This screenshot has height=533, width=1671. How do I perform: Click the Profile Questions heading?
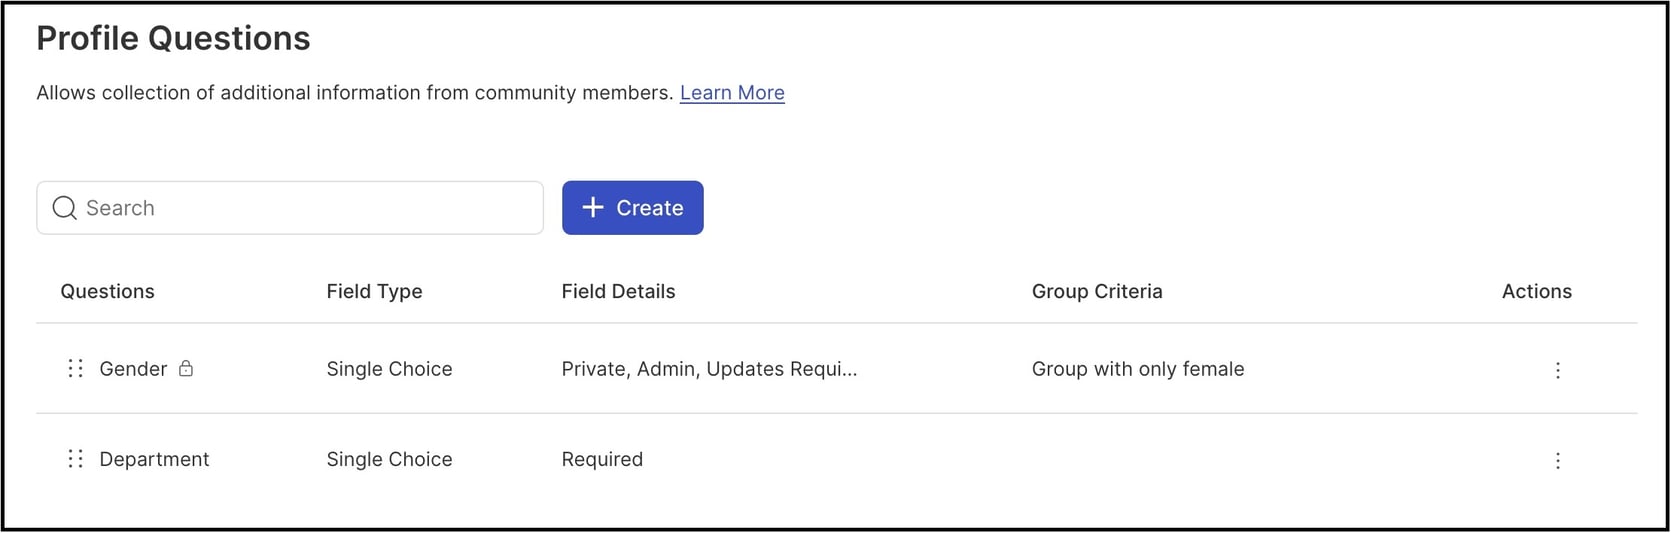coord(173,38)
